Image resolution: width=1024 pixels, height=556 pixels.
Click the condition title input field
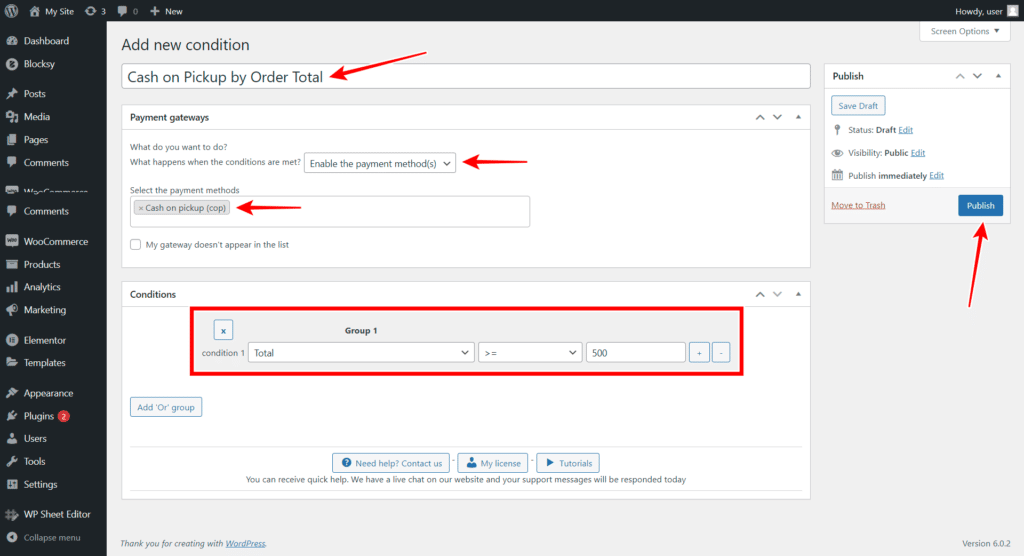coord(465,77)
